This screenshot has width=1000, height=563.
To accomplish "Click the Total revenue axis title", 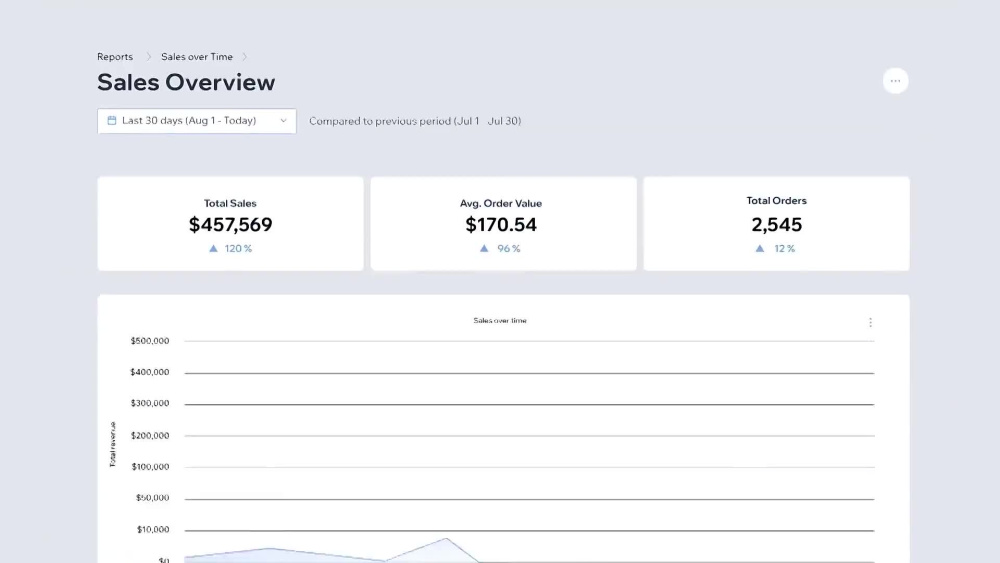I will pos(113,444).
